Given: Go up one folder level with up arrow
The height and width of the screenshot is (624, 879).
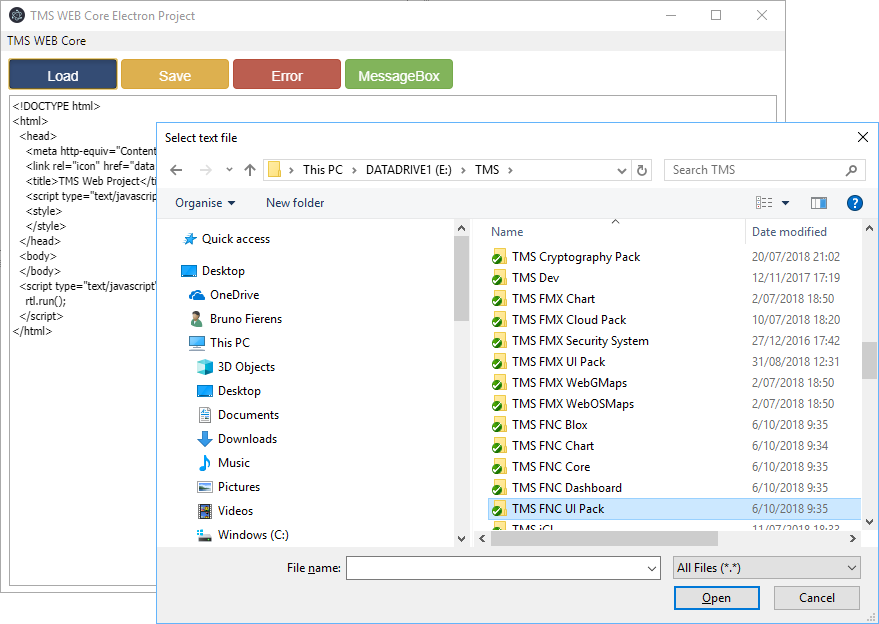Looking at the screenshot, I should pyautogui.click(x=250, y=170).
